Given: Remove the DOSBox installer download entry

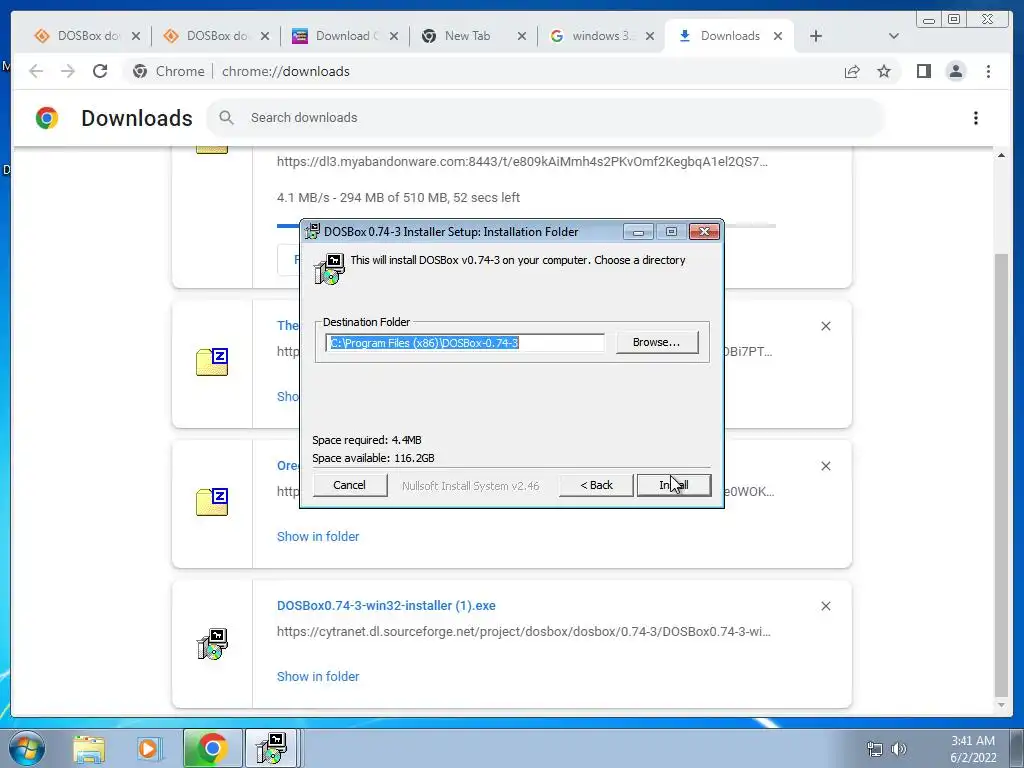Looking at the screenshot, I should coord(825,606).
